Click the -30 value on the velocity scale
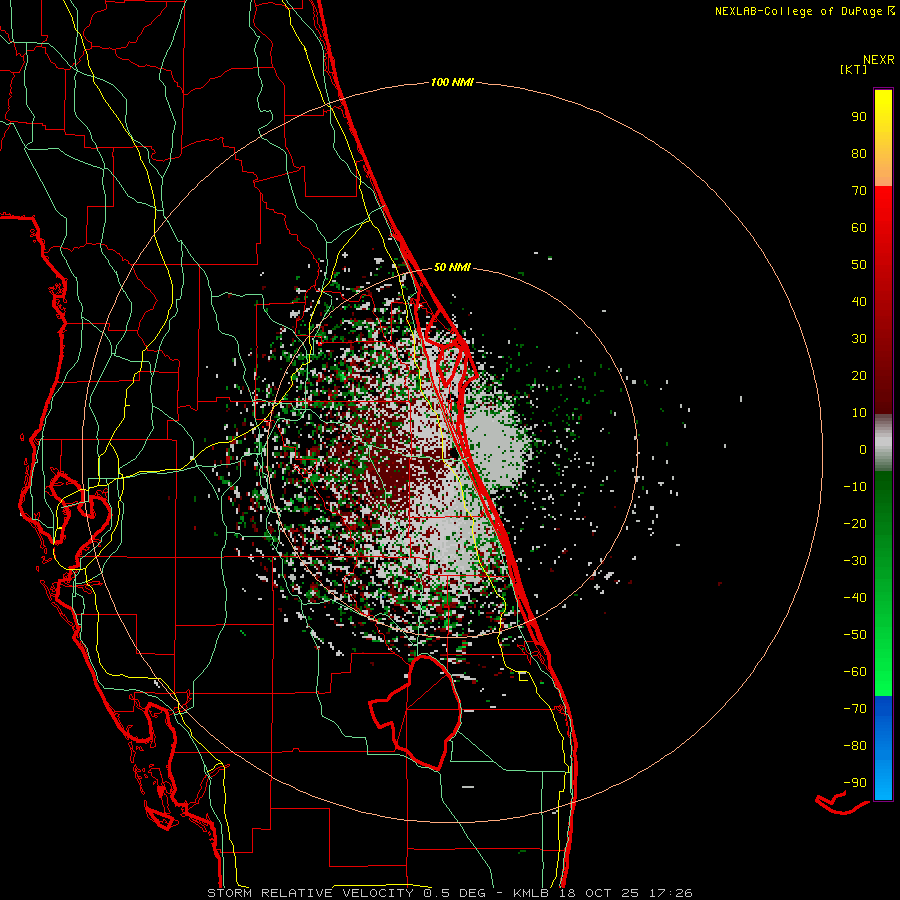 [855, 561]
